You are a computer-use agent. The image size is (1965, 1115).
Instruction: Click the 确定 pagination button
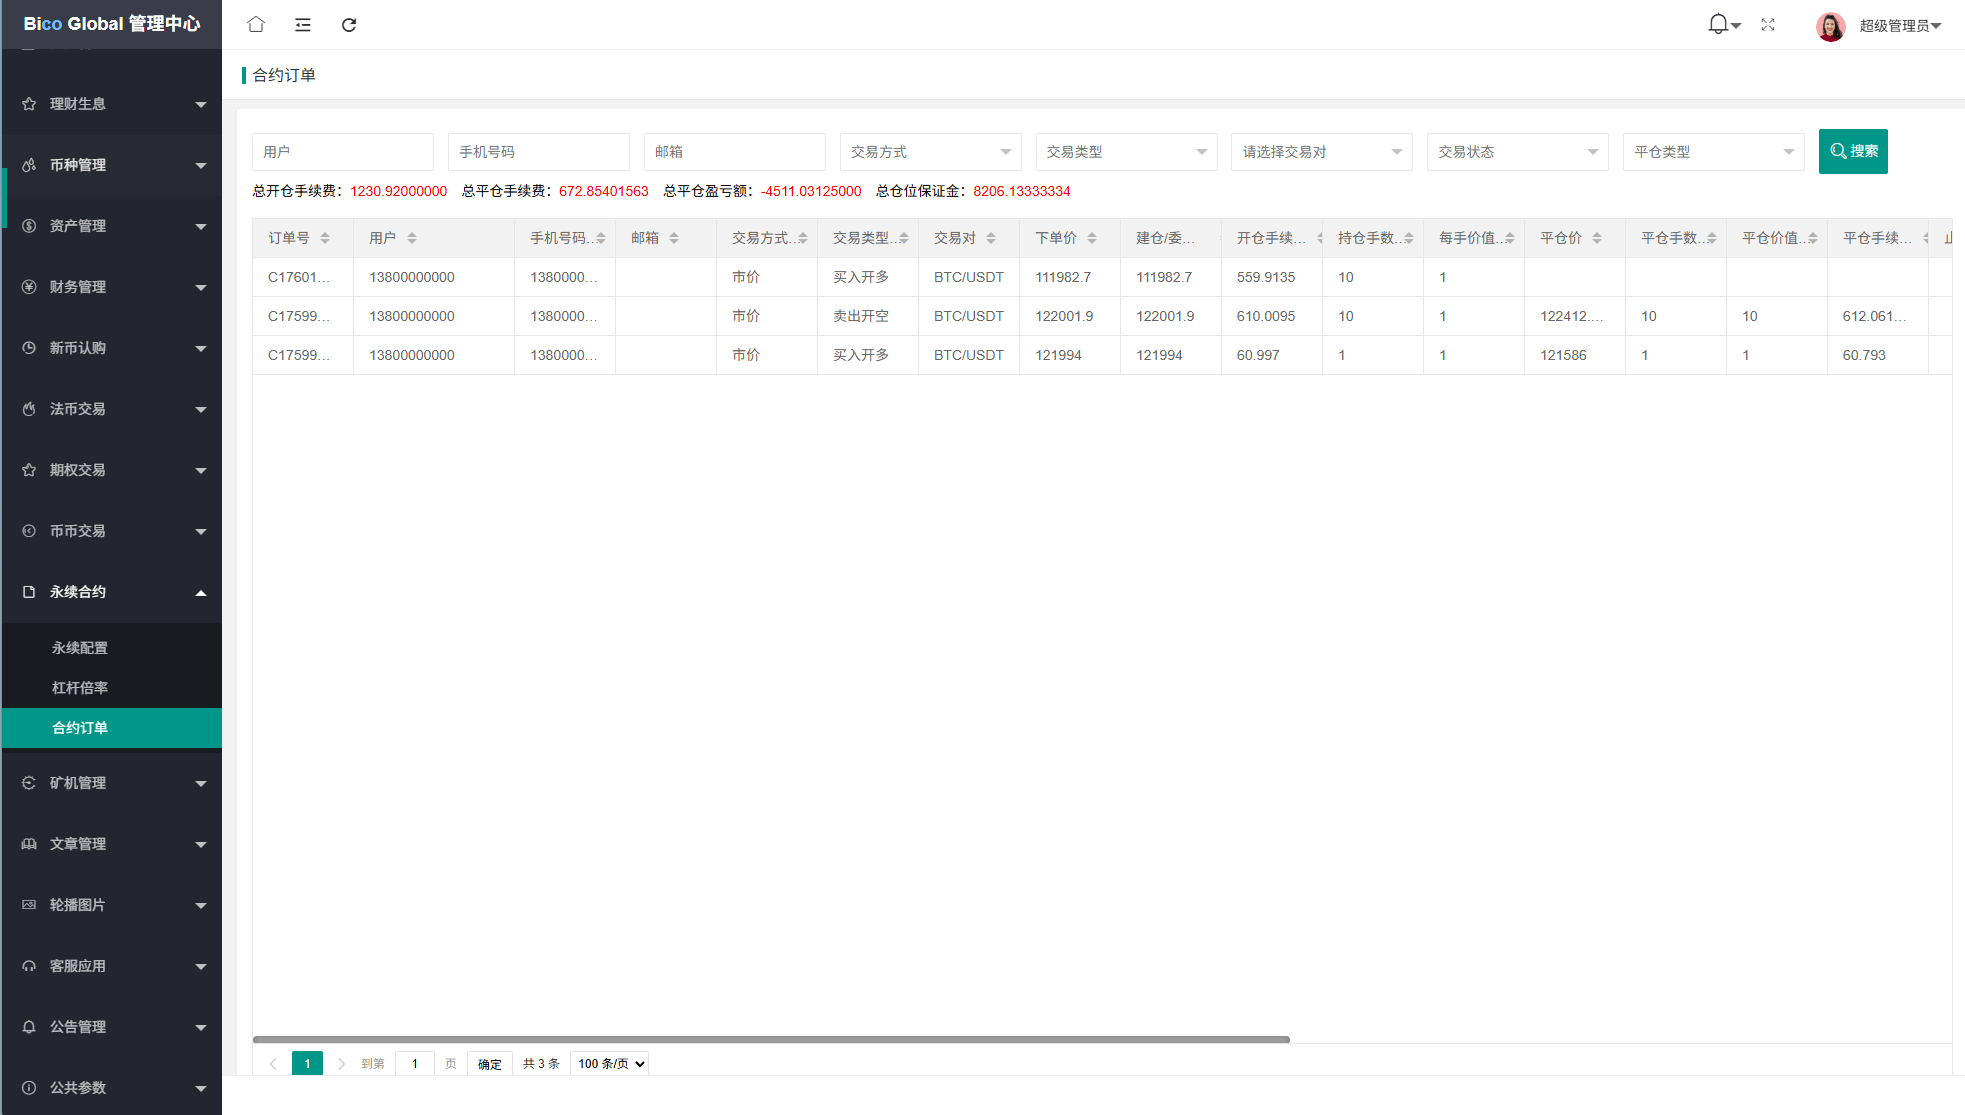click(489, 1064)
